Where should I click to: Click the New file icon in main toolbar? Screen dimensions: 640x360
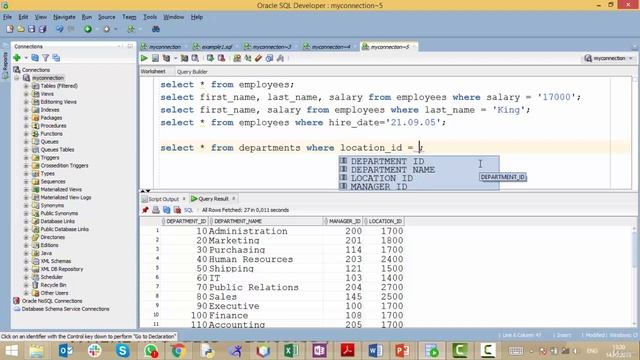coord(10,29)
